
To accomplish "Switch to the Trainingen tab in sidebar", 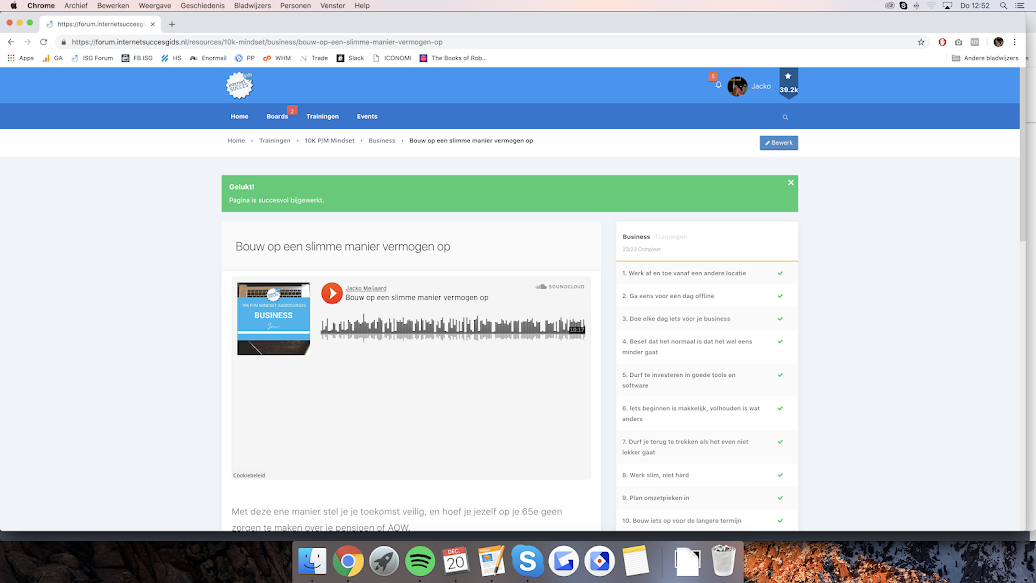I will click(670, 237).
